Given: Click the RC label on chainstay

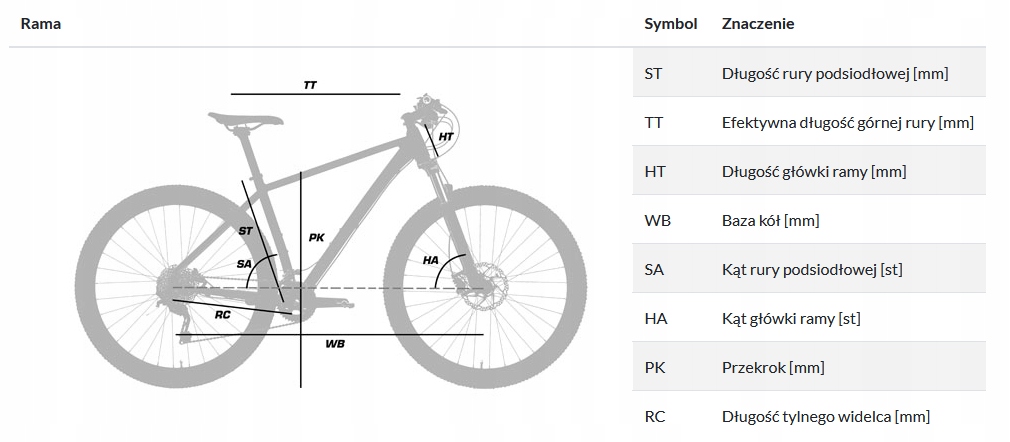Looking at the screenshot, I should click(223, 314).
